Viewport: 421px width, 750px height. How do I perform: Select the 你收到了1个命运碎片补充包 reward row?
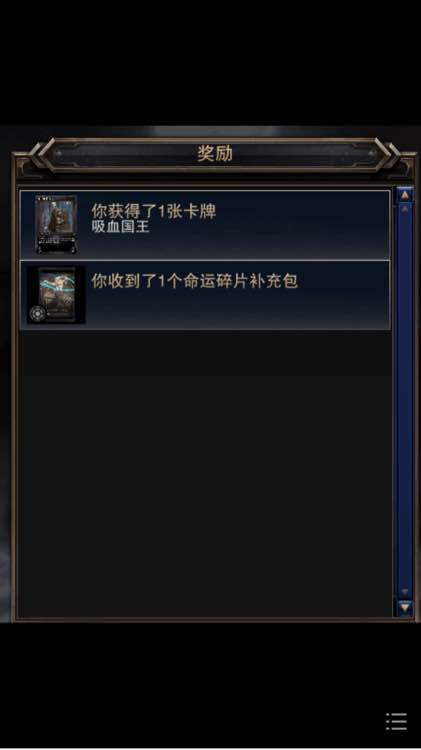pos(205,295)
